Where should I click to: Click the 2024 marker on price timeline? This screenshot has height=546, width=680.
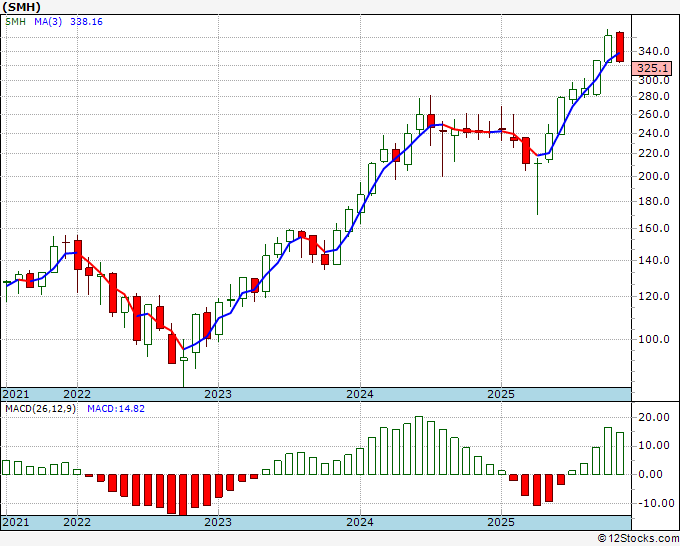359,394
